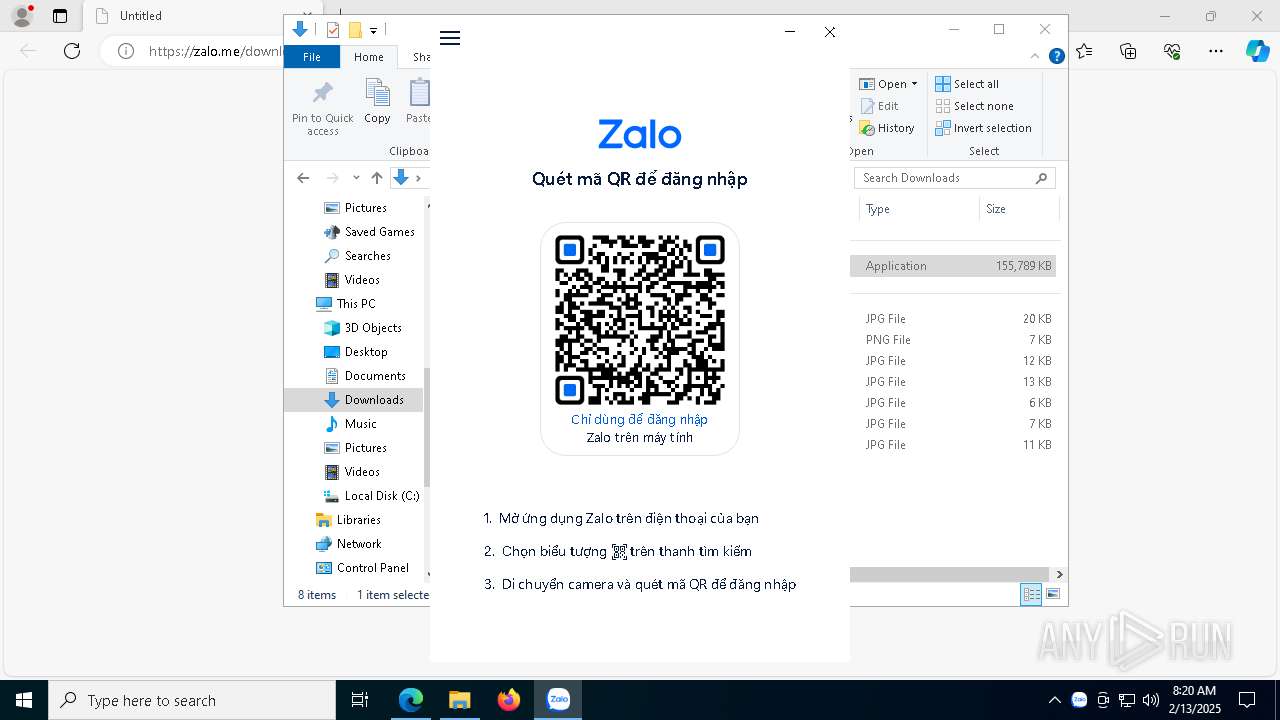
Task: Click the taskbar search box
Action: click(192, 700)
